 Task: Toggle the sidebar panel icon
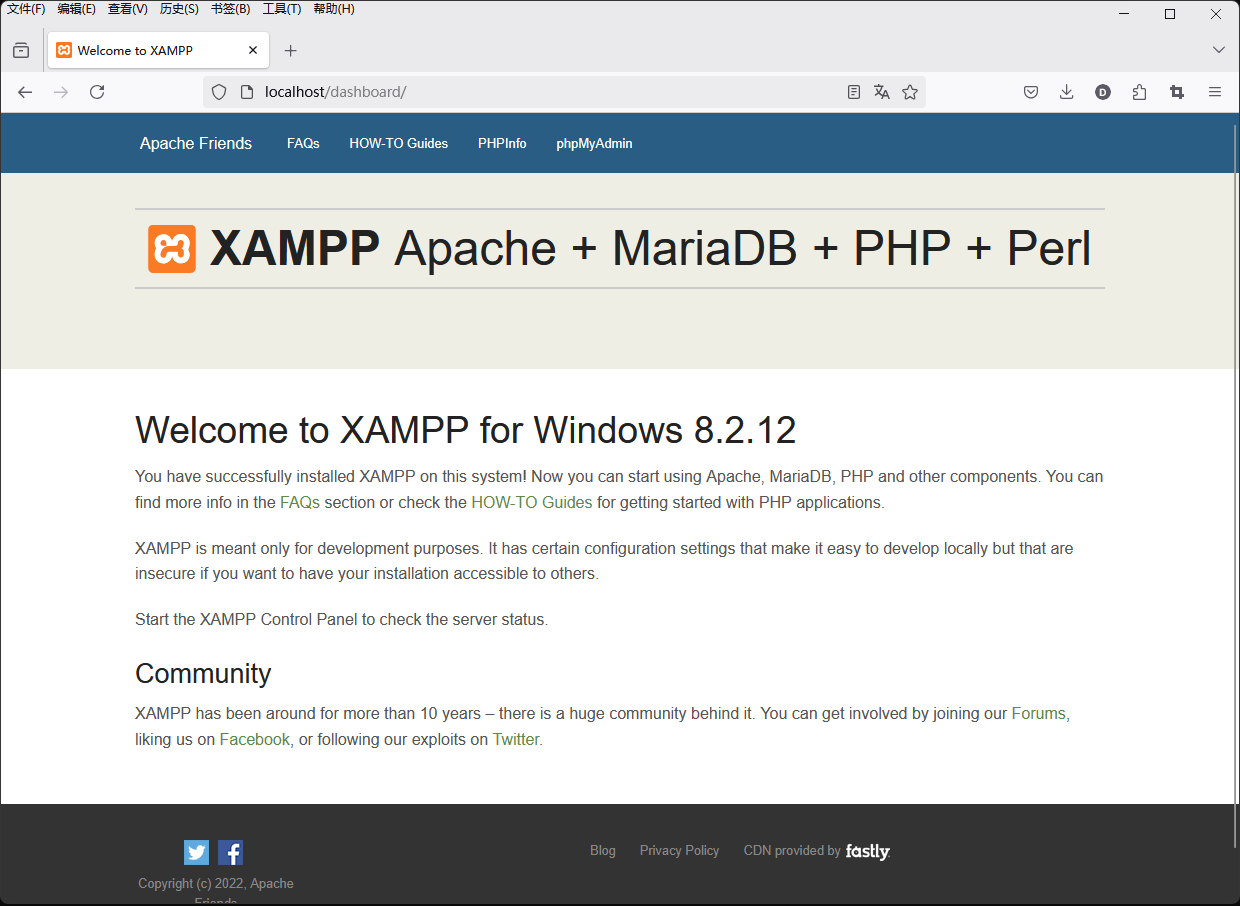tap(20, 49)
